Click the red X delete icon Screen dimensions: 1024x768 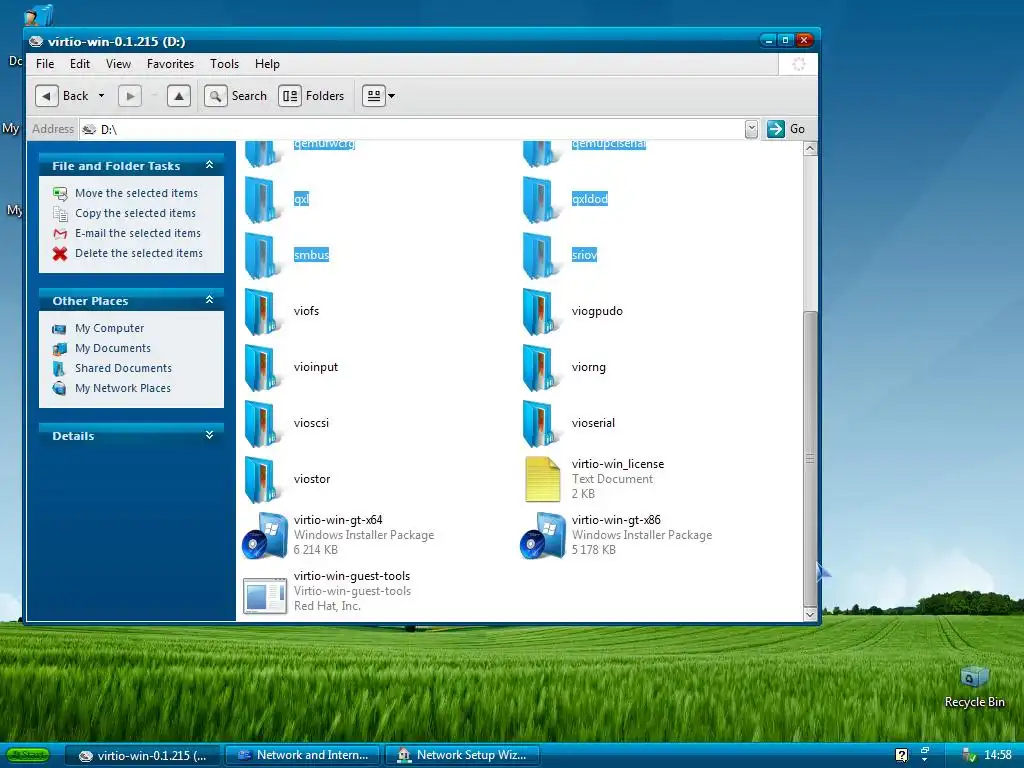click(x=60, y=253)
